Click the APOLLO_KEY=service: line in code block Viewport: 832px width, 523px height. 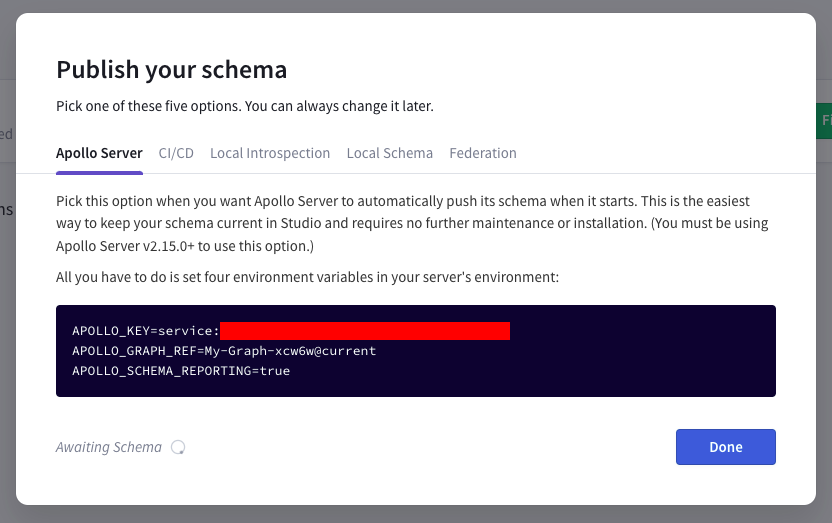pos(146,331)
